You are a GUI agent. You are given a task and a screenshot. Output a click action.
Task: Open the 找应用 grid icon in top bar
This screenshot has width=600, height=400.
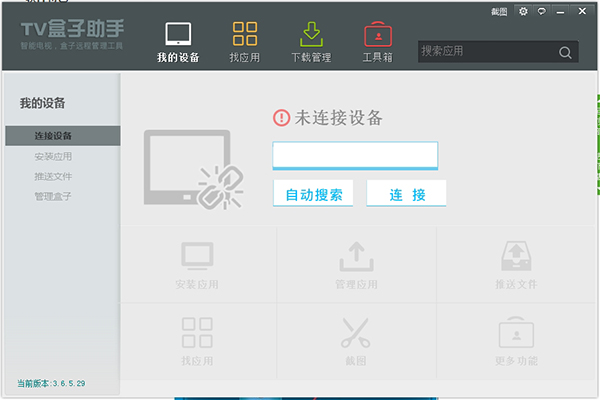click(x=245, y=34)
